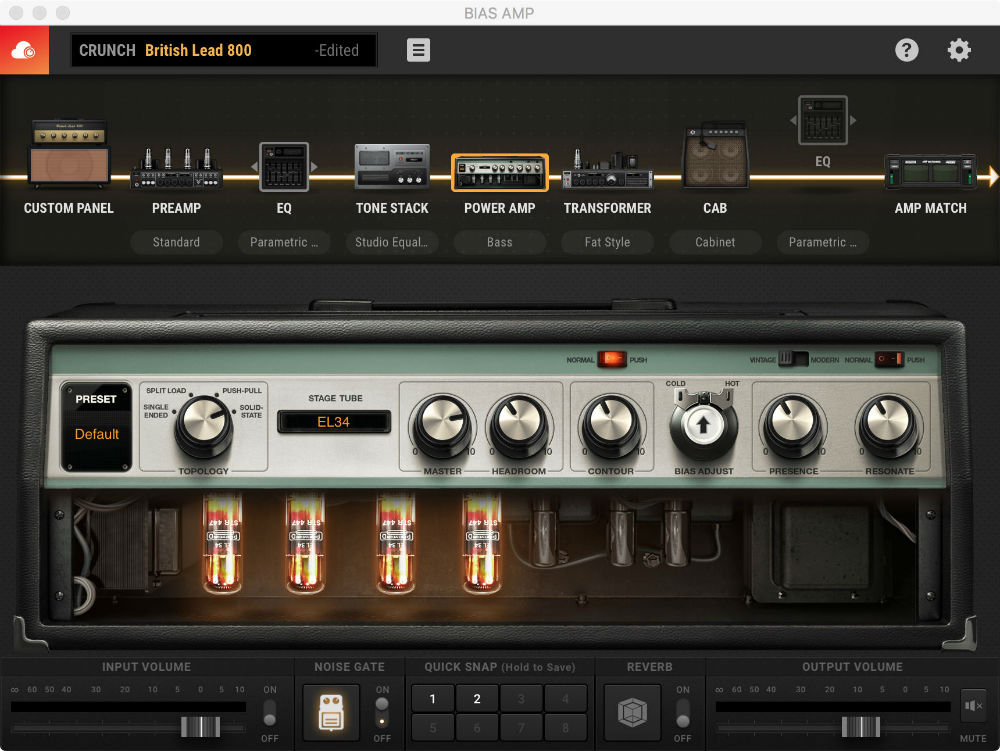Open the Standard preamp type selector

click(176, 242)
